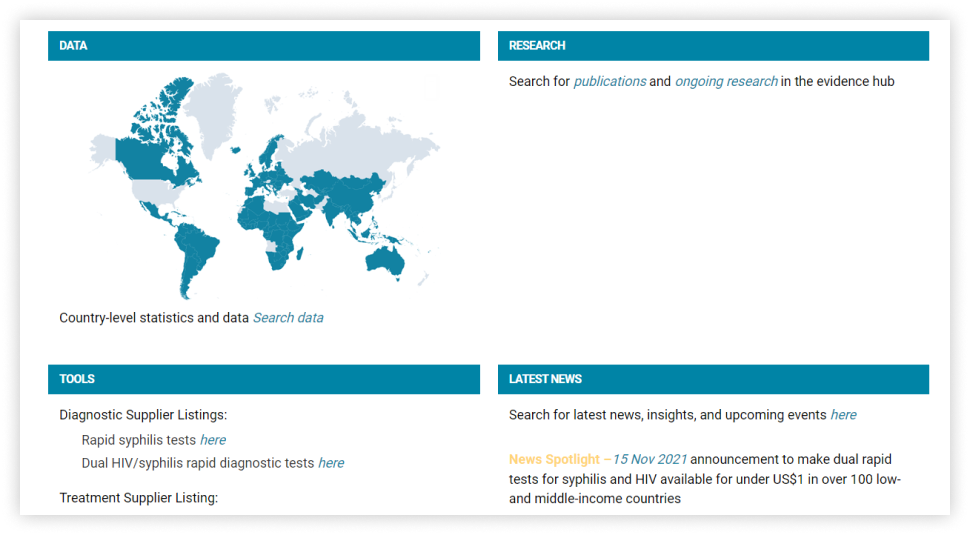Open the latest news and events 'here' link
970x535 pixels.
(843, 414)
